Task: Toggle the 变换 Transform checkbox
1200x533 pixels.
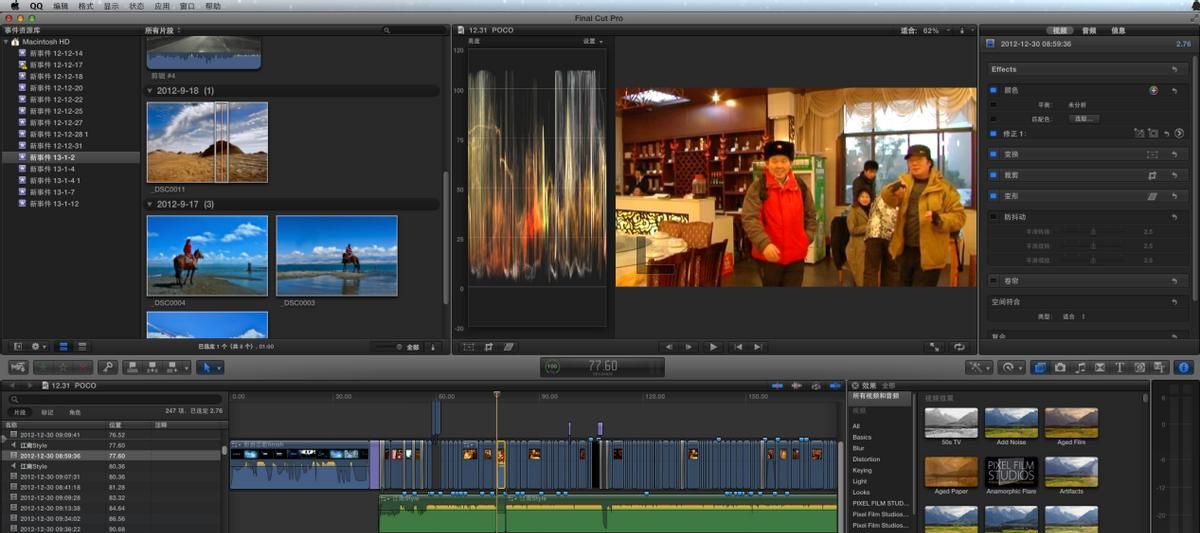Action: point(993,154)
